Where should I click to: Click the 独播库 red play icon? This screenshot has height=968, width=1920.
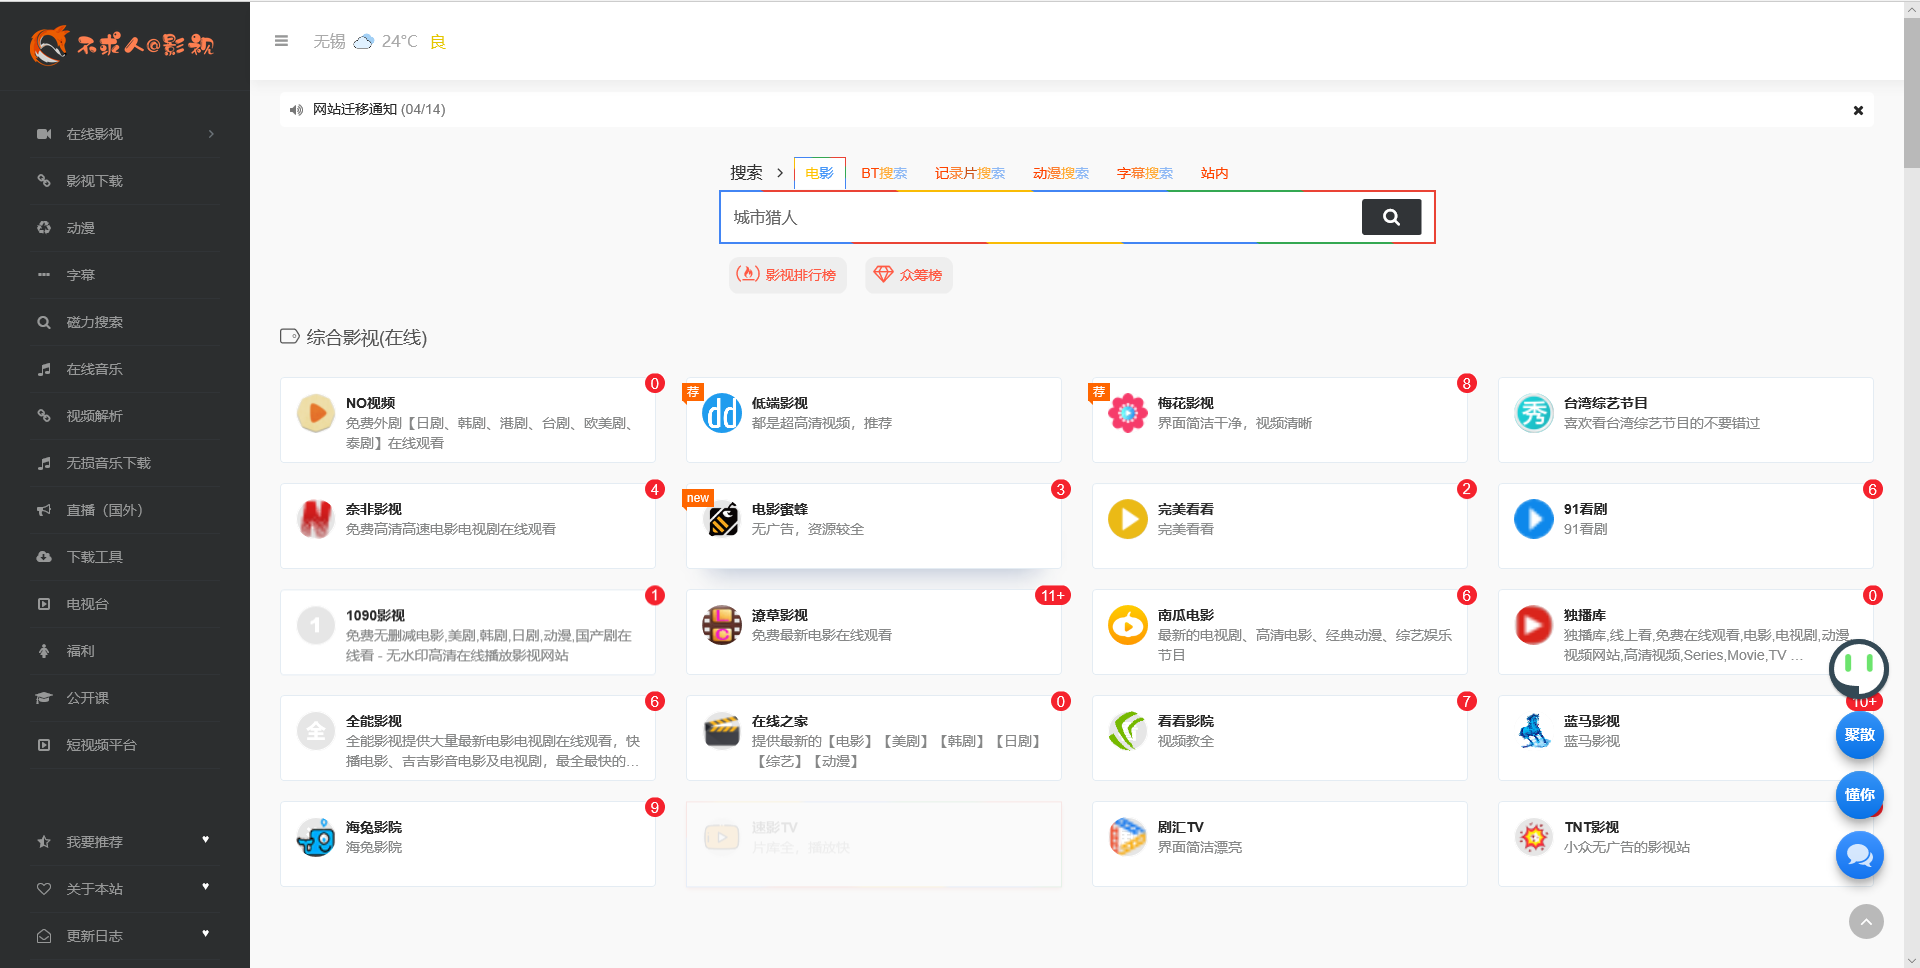(x=1534, y=625)
